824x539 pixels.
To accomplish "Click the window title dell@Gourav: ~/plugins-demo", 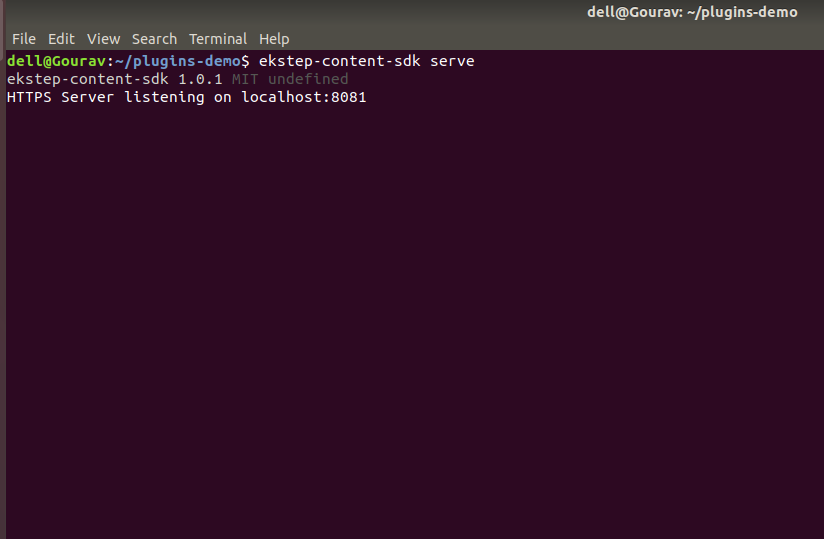I will [692, 12].
